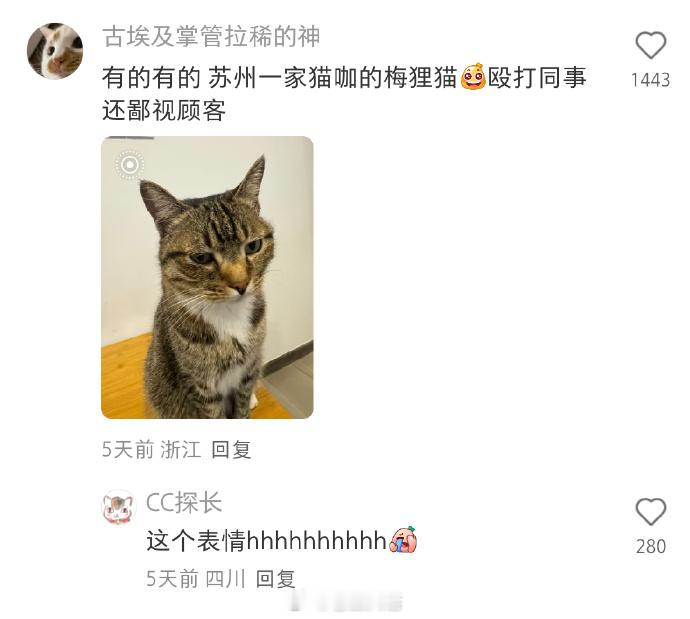The width and height of the screenshot is (690, 619).
Task: Open the tabby cat photo
Action: coord(207,277)
